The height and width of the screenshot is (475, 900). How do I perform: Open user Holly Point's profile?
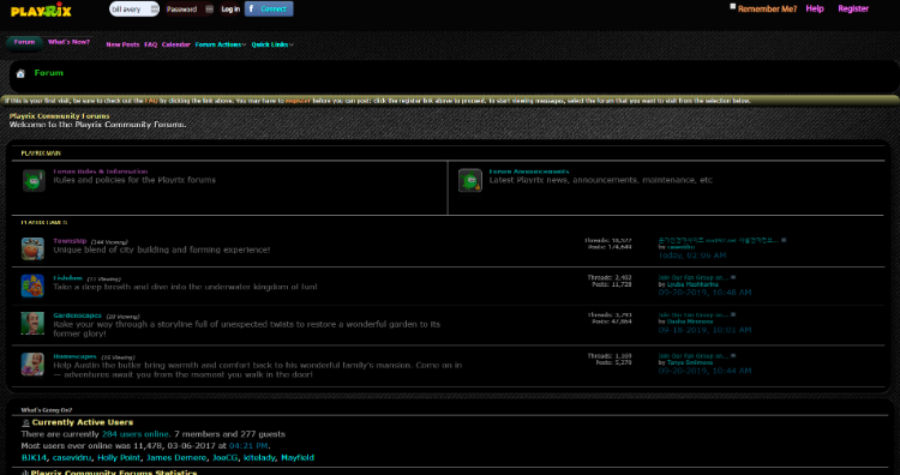point(119,458)
